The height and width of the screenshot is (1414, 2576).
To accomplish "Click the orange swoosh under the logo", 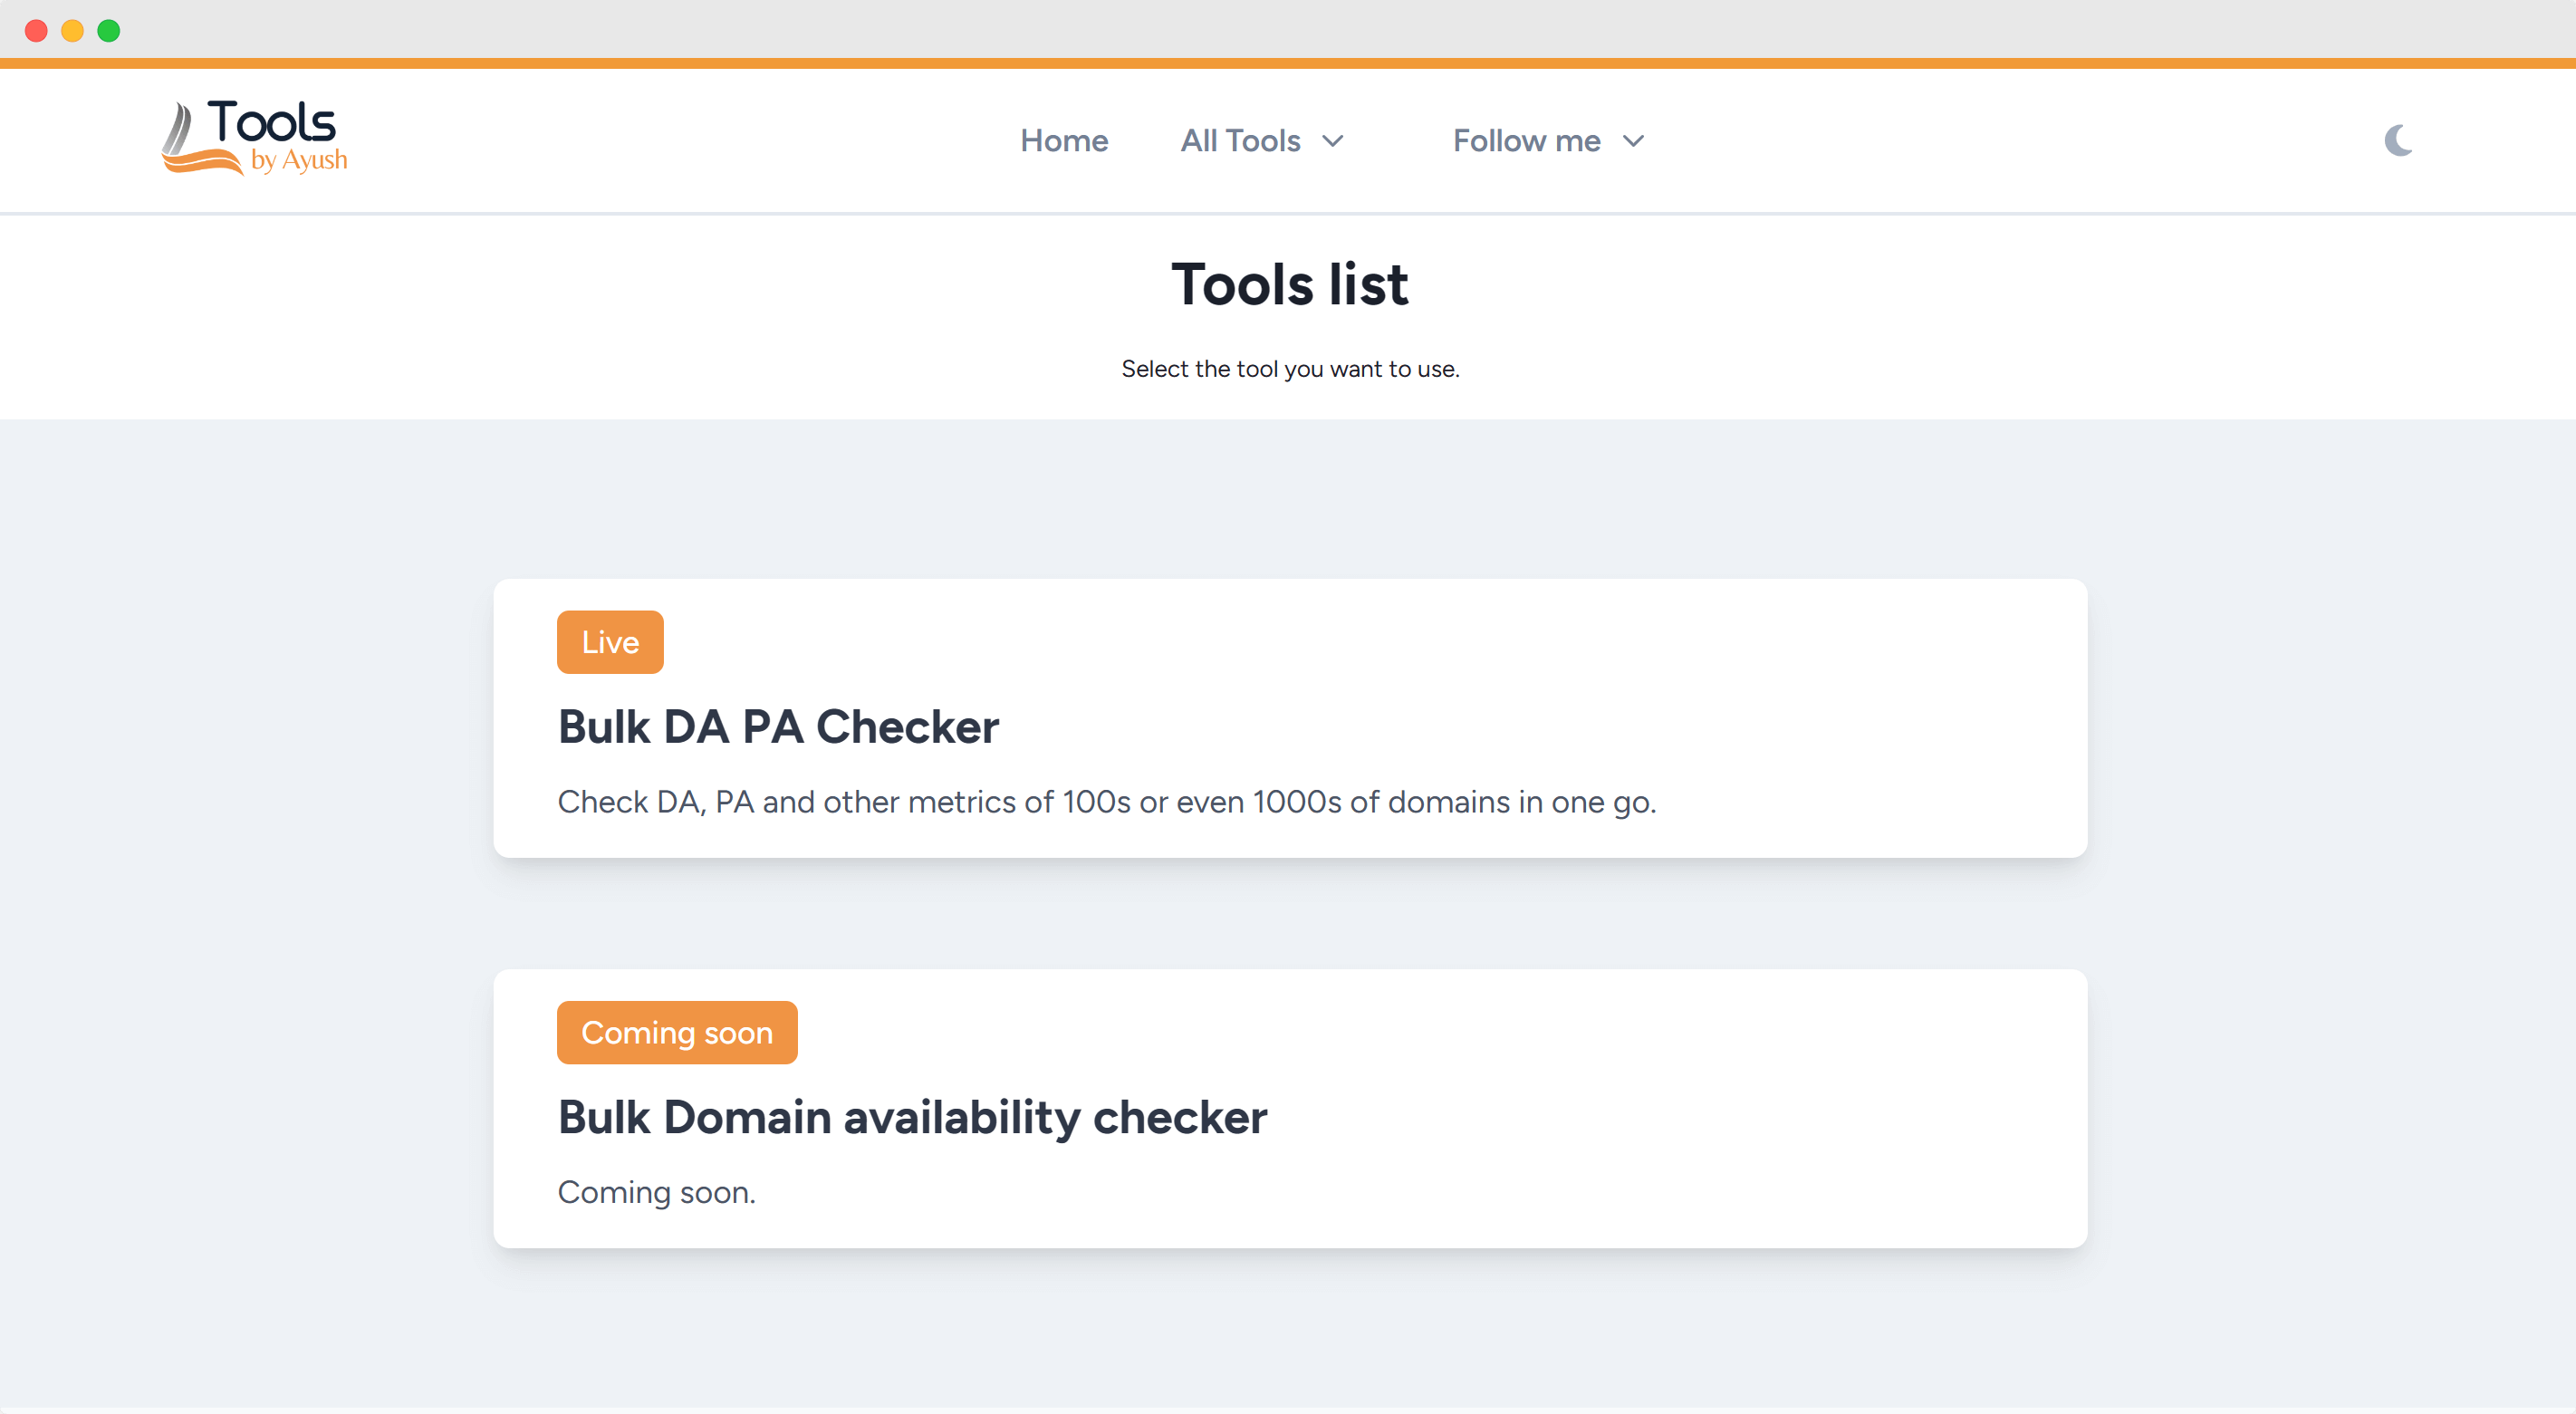I will pos(200,160).
